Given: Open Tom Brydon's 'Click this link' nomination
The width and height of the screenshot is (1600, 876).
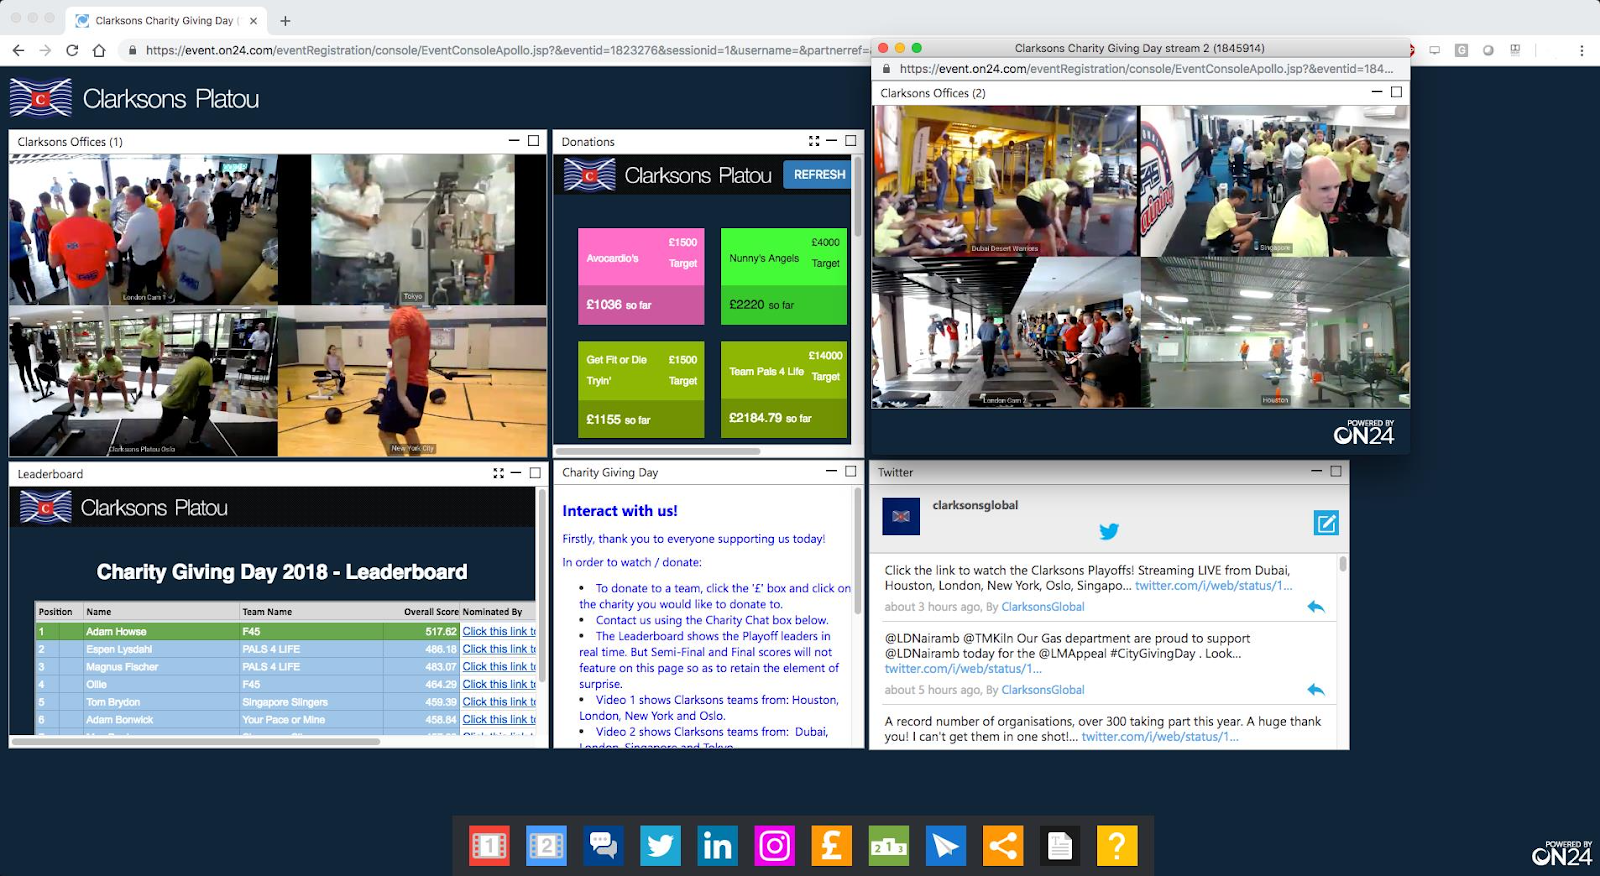Looking at the screenshot, I should [499, 702].
